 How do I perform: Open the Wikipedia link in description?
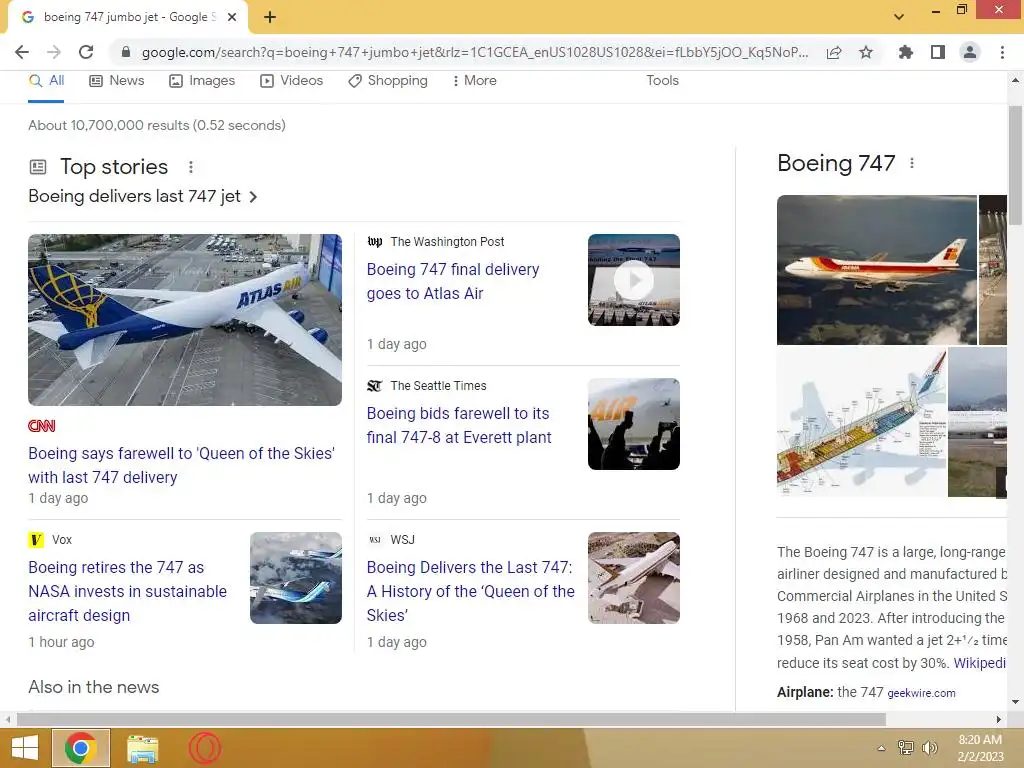[980, 663]
